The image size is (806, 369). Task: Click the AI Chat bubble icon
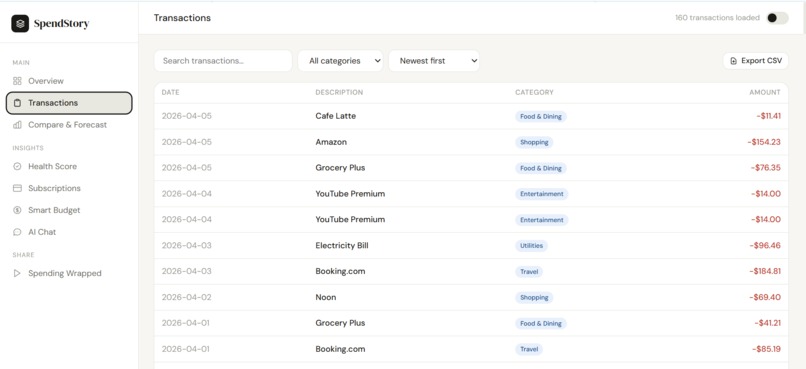tap(17, 232)
